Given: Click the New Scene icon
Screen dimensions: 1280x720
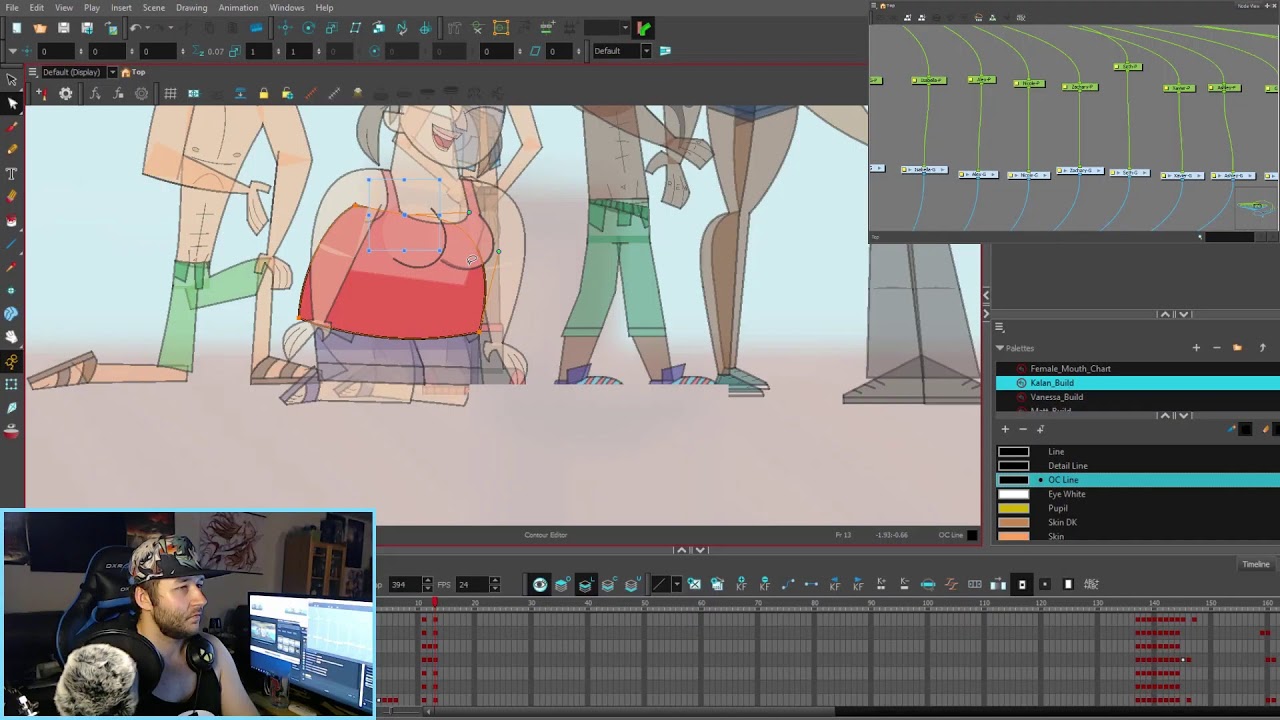Looking at the screenshot, I should pyautogui.click(x=16, y=28).
